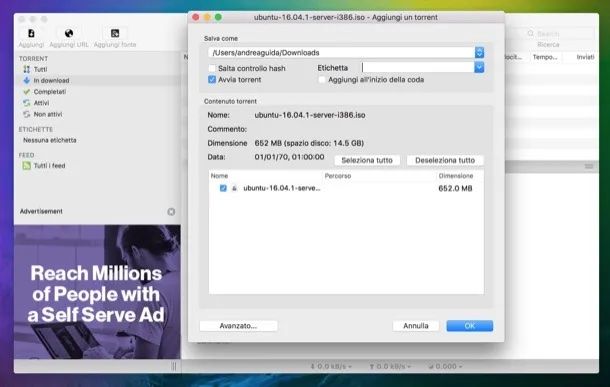The width and height of the screenshot is (610, 387).
Task: Sort files by Nome column header
Action: 219,176
